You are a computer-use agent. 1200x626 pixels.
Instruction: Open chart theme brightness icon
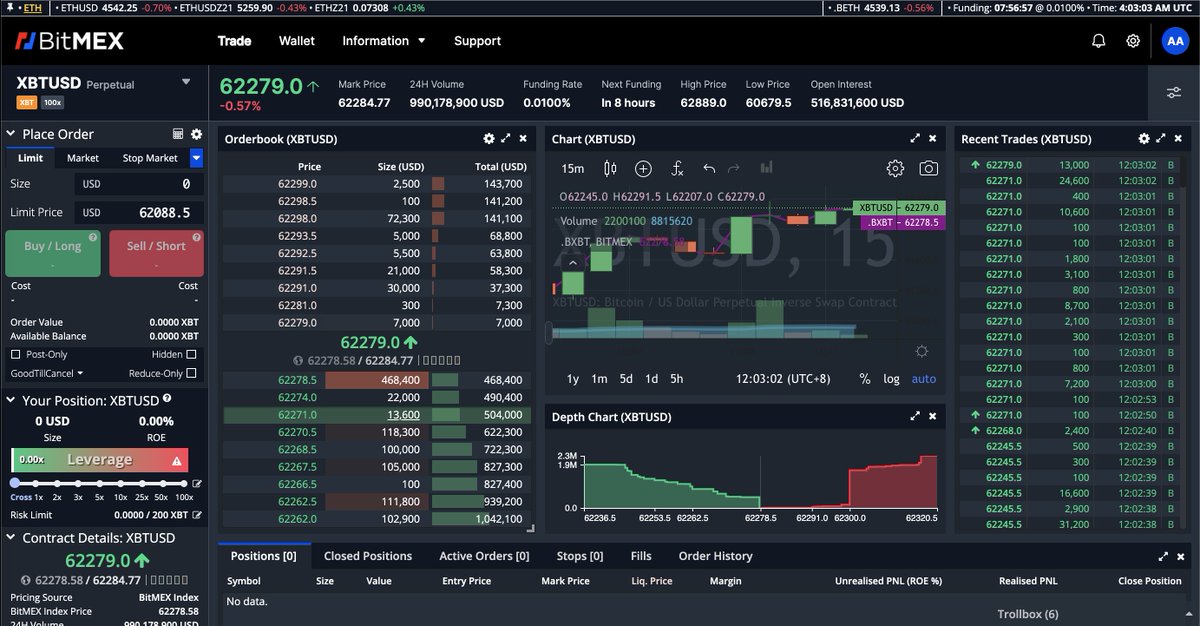coord(921,351)
